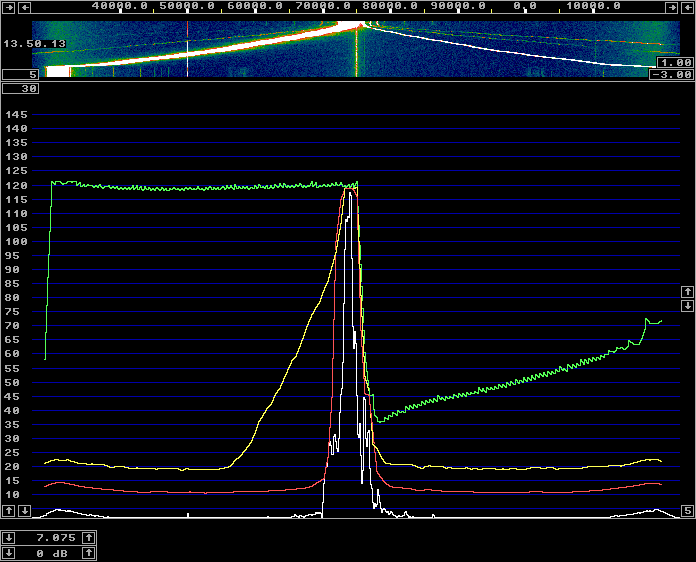
Task: Edit the waterfall averaging box showing 5
Action: click(20, 75)
